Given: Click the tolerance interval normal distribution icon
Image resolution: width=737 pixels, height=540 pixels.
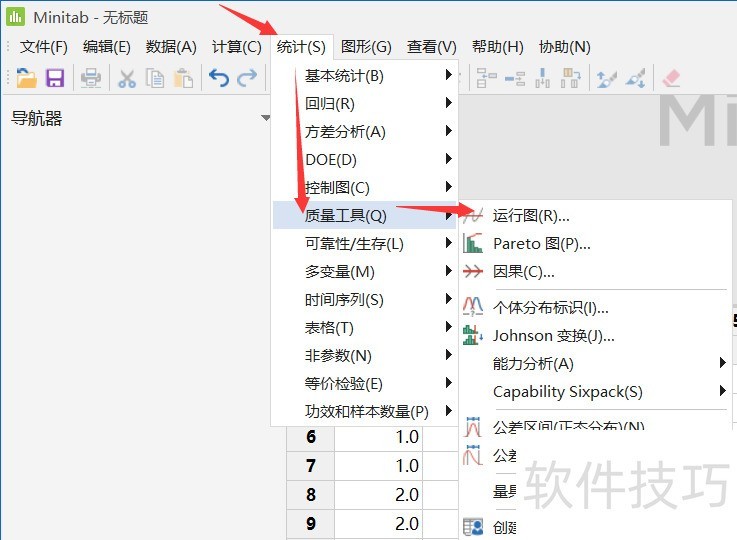Looking at the screenshot, I should pyautogui.click(x=473, y=426).
